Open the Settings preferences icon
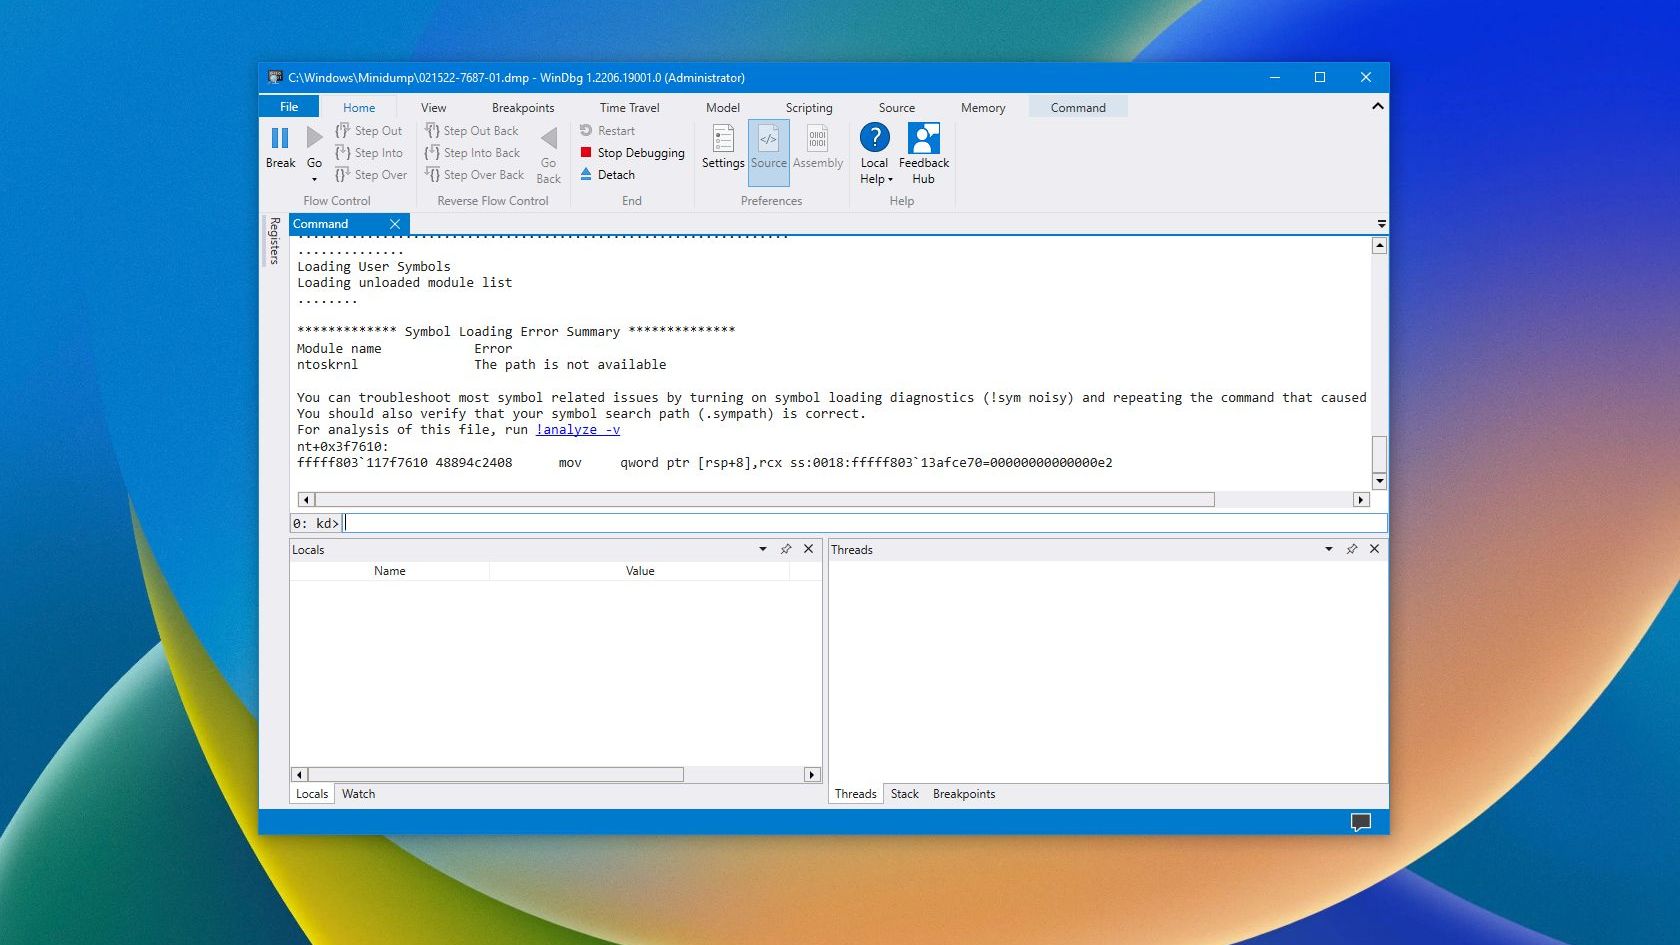 723,138
